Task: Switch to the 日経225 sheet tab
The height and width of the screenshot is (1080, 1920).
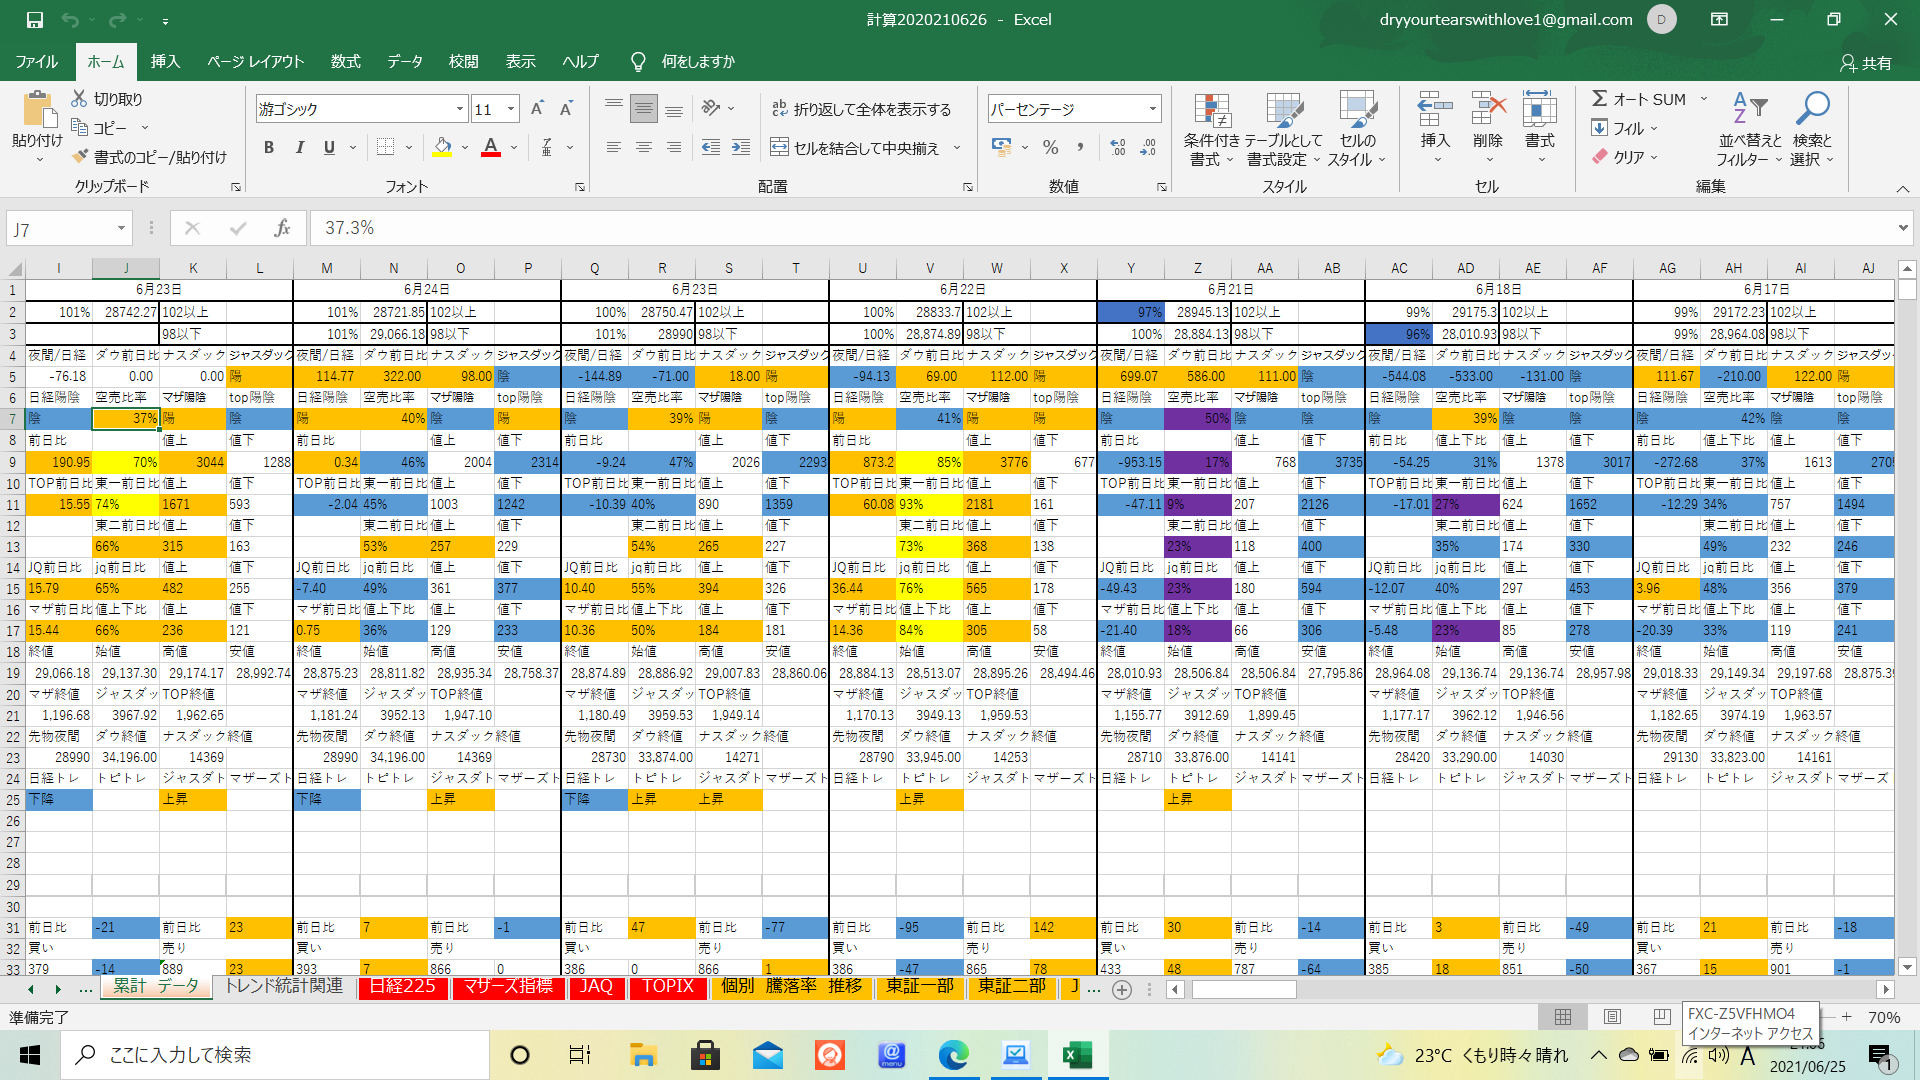Action: tap(402, 987)
